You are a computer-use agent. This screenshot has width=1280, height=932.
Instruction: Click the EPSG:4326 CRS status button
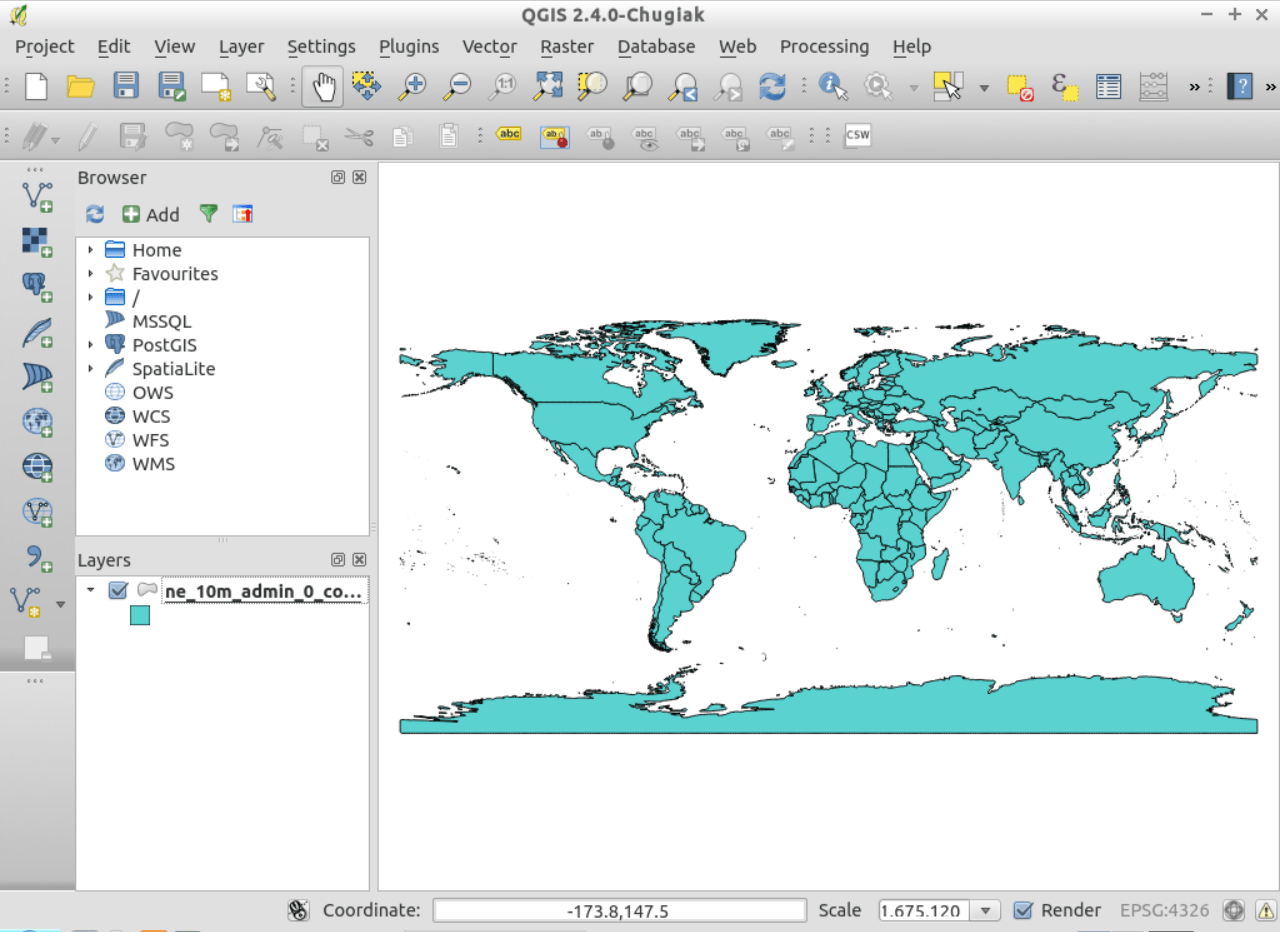coord(1164,910)
